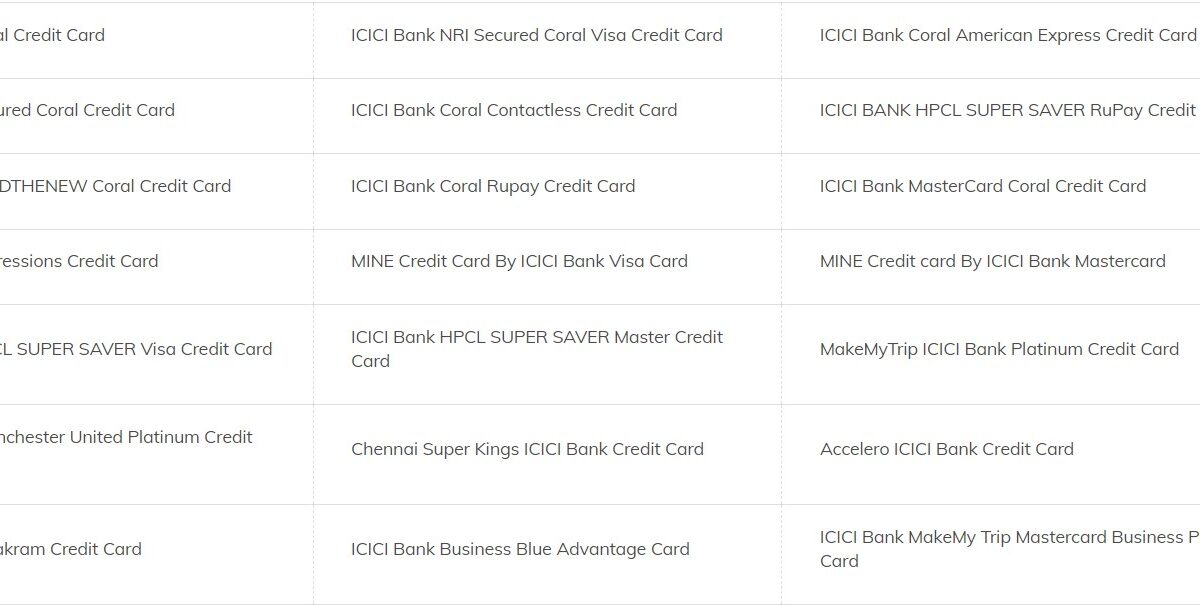
Task: Click the Manchester United Platinum Credit card entry
Action: click(125, 437)
